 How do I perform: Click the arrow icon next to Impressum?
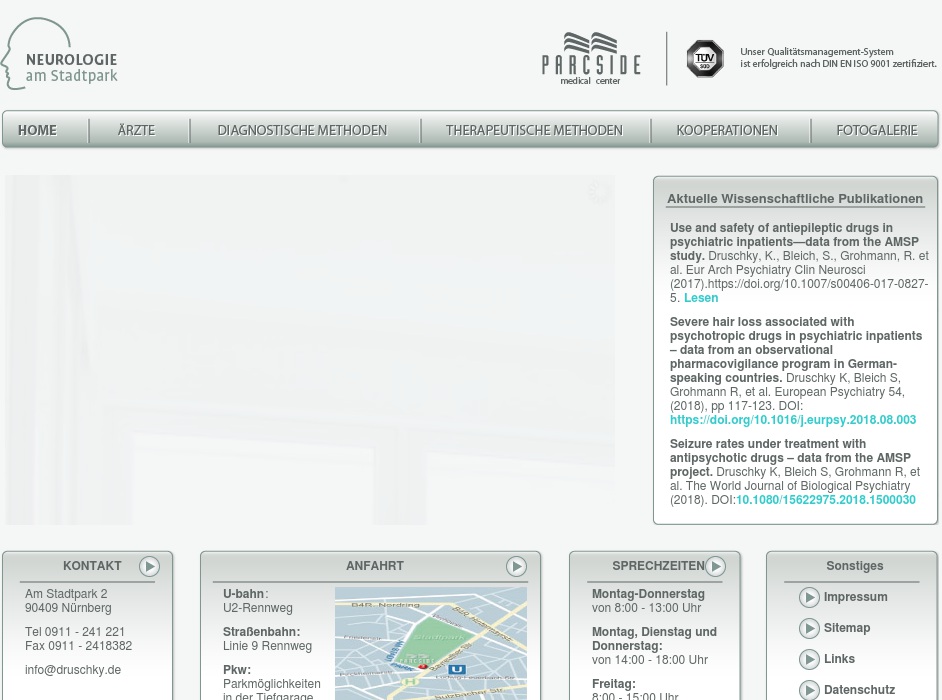click(x=809, y=598)
